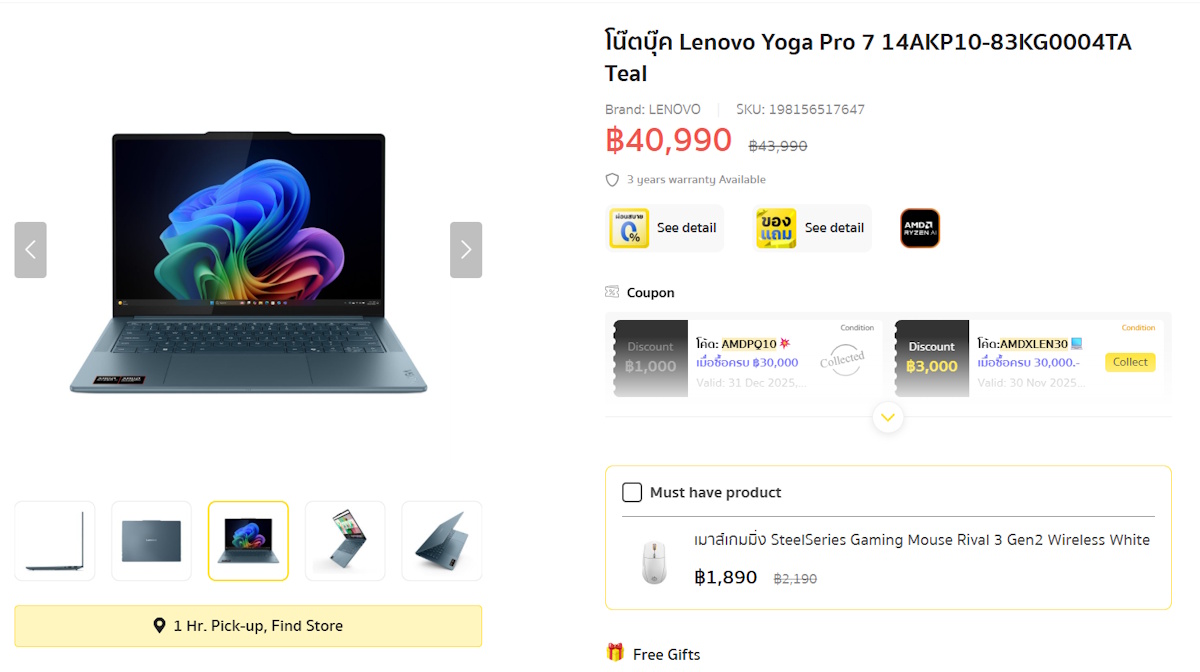
Task: Click the Free Gifts present icon
Action: click(x=615, y=653)
